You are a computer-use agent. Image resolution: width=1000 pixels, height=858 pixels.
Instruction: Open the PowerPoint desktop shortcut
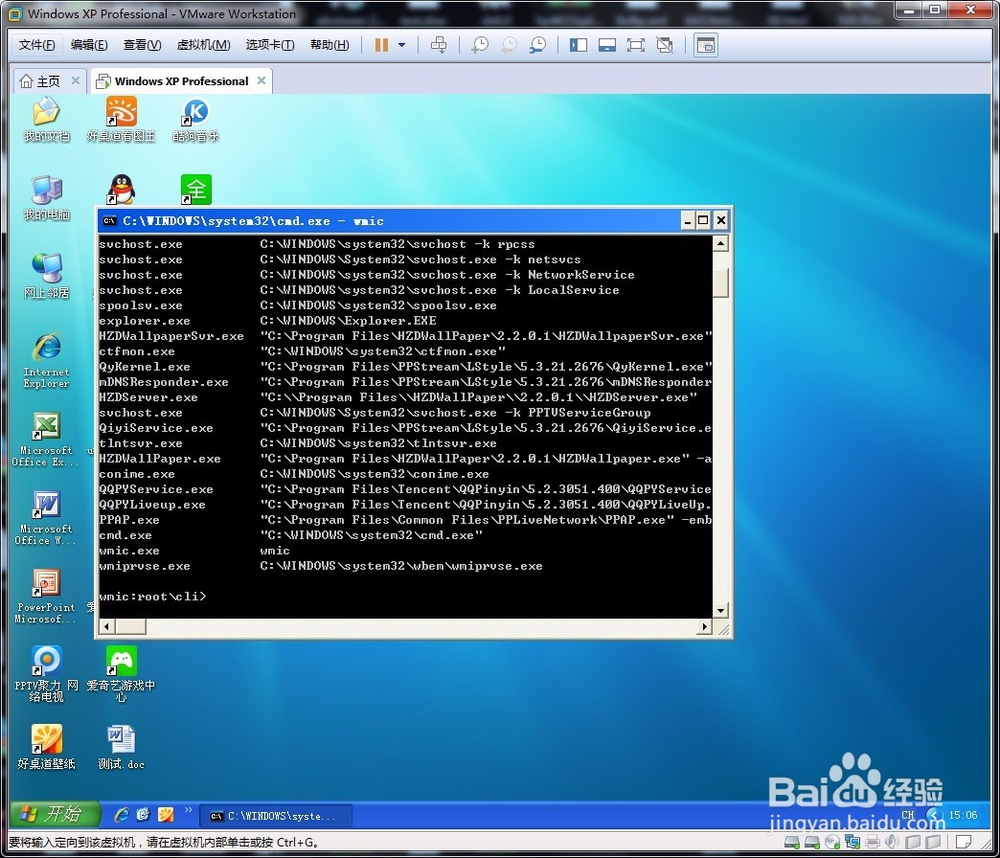tap(46, 596)
